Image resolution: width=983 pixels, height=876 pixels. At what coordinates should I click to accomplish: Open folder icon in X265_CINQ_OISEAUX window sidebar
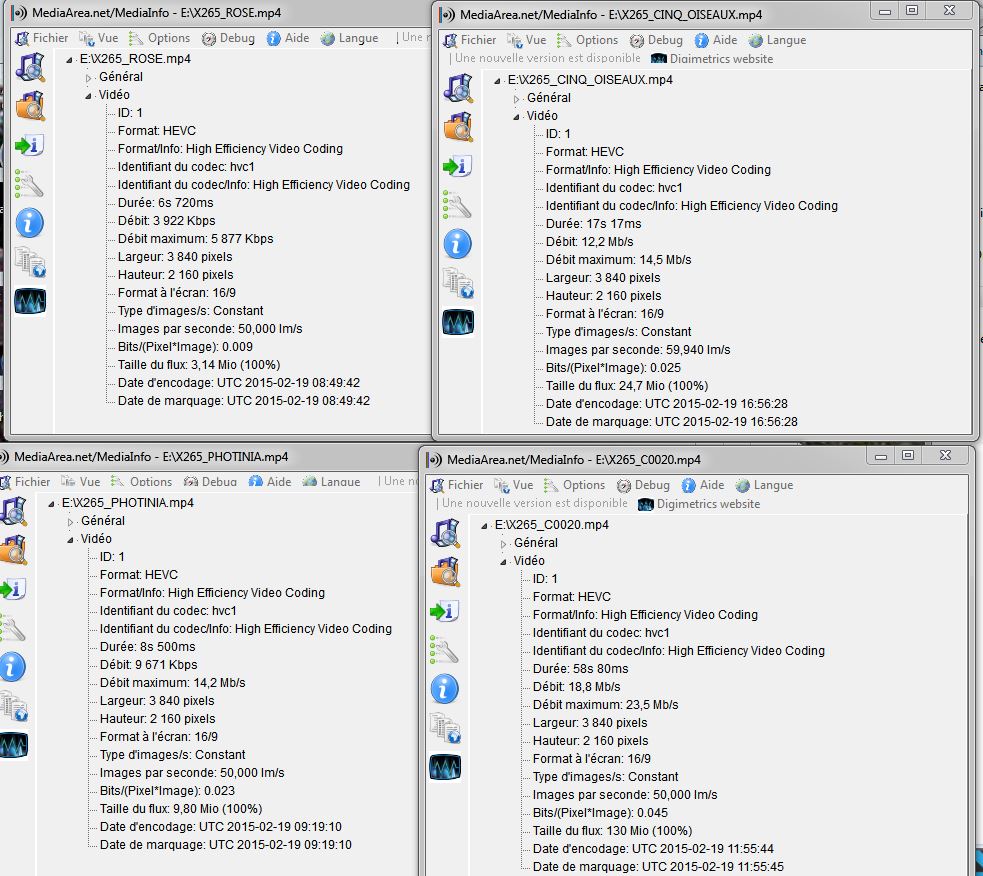tap(458, 127)
